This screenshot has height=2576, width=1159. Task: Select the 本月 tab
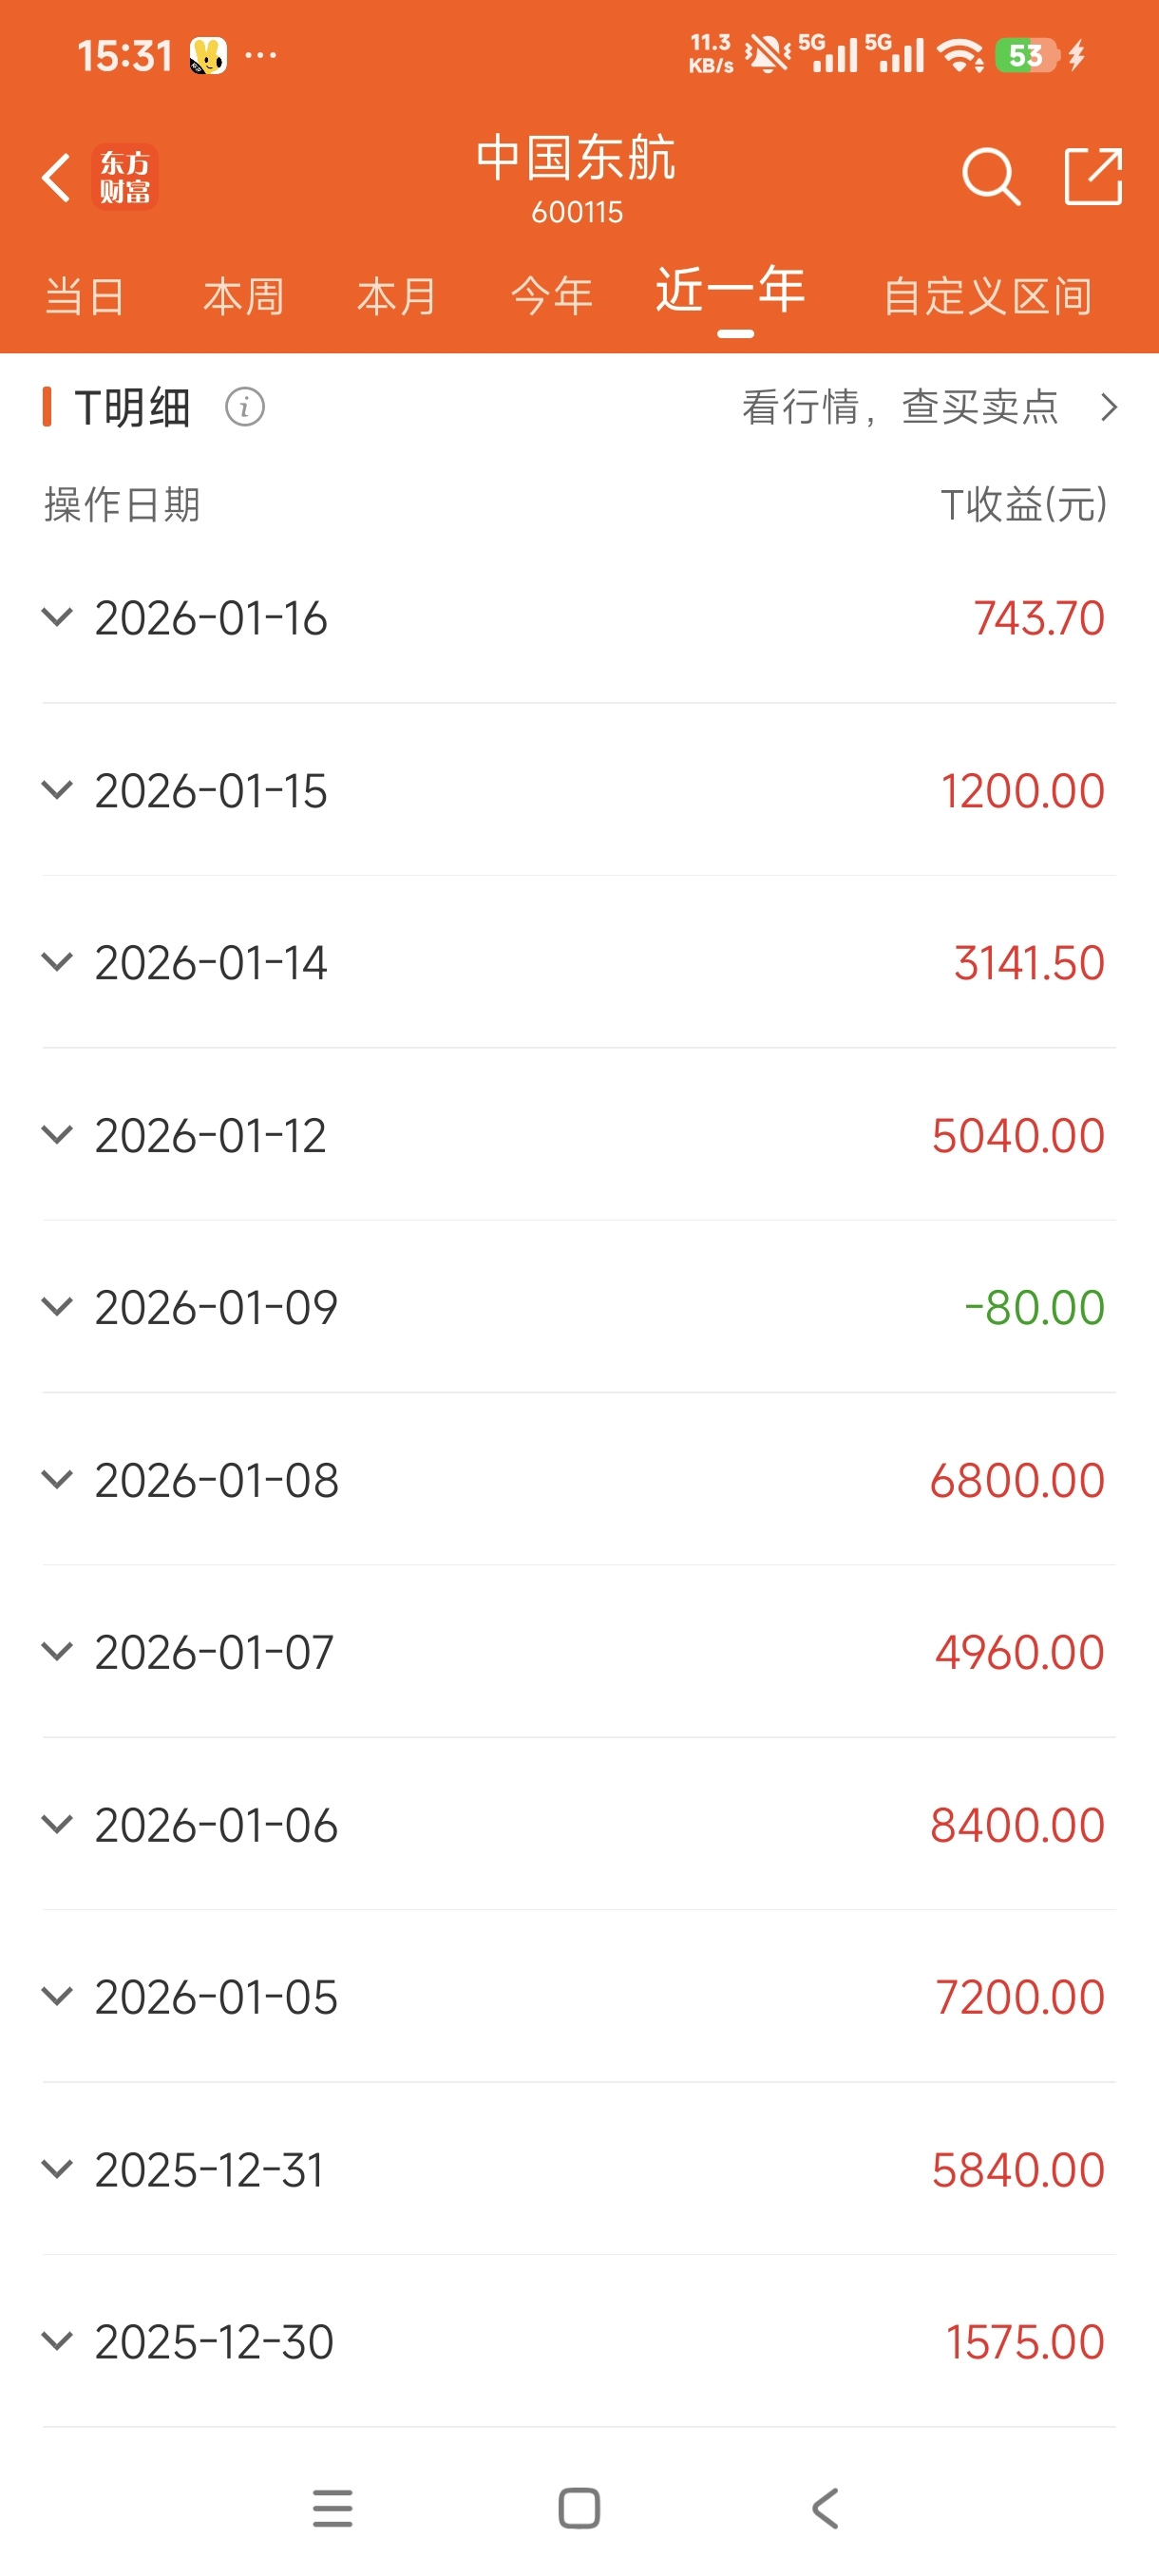coord(397,297)
